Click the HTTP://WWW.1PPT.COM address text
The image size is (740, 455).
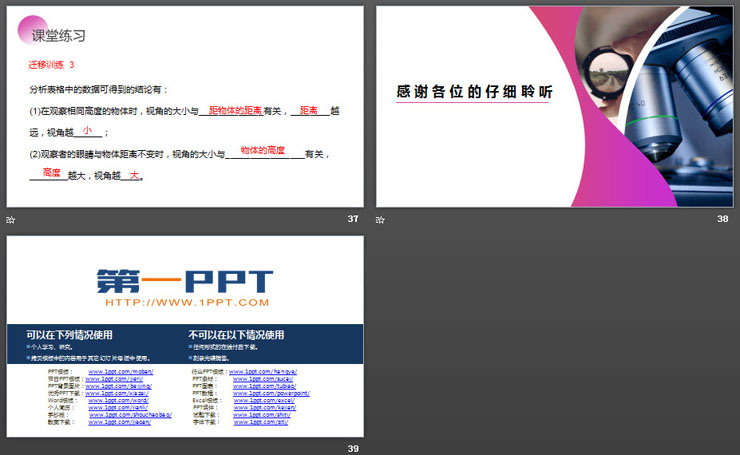pos(187,302)
